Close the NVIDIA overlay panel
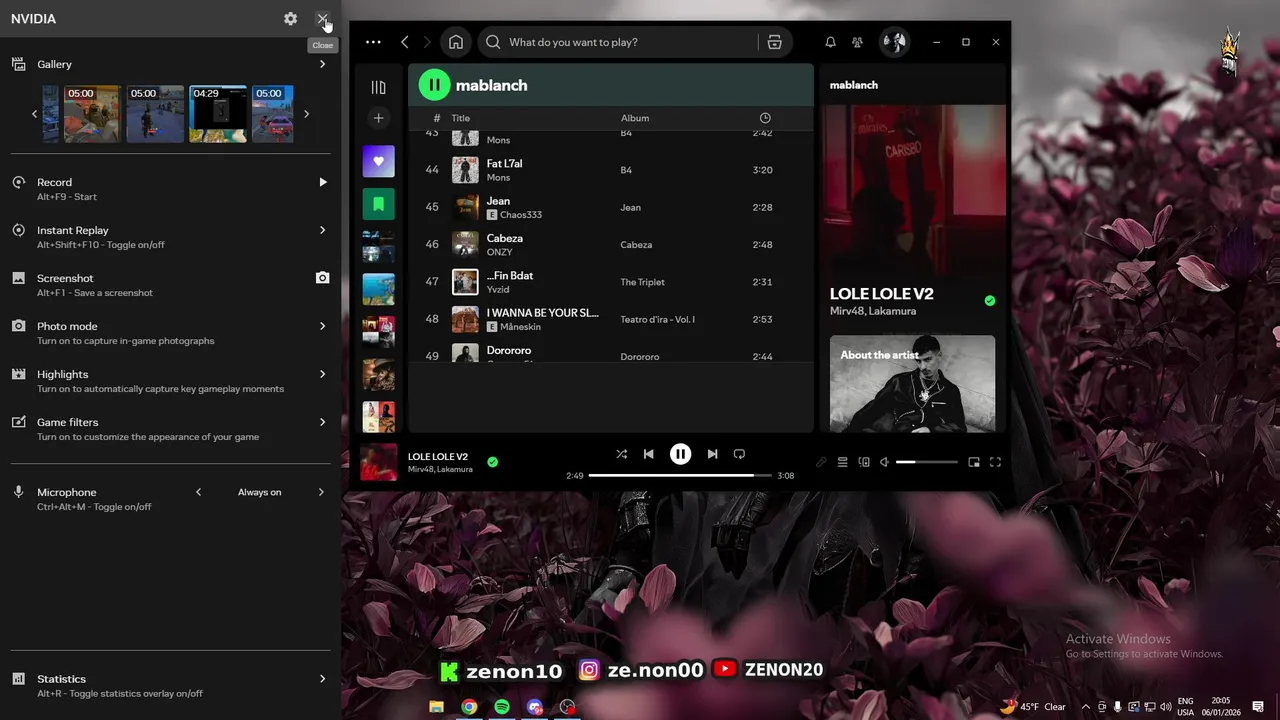This screenshot has width=1280, height=720. 322,19
